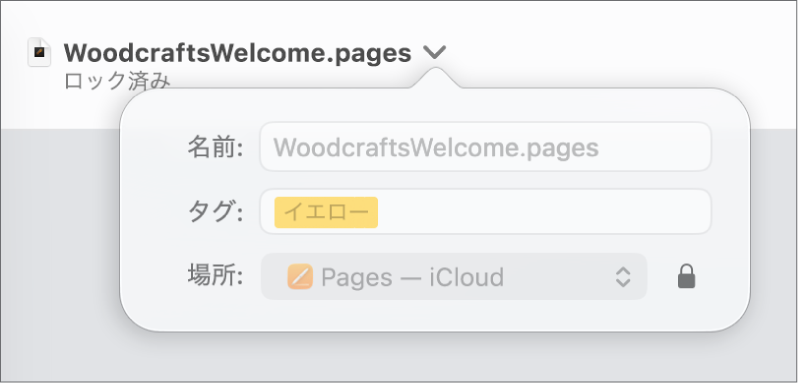798x383 pixels.
Task: Select the yellow イエロー tag chip
Action: [326, 212]
